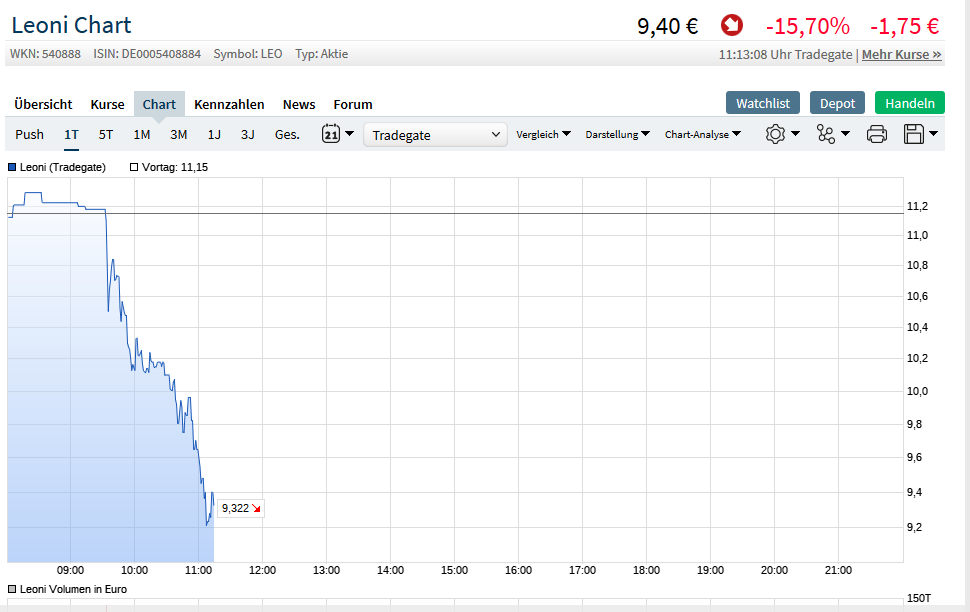This screenshot has height=612, width=970.
Task: Open the Darstellung dropdown
Action: click(x=617, y=134)
